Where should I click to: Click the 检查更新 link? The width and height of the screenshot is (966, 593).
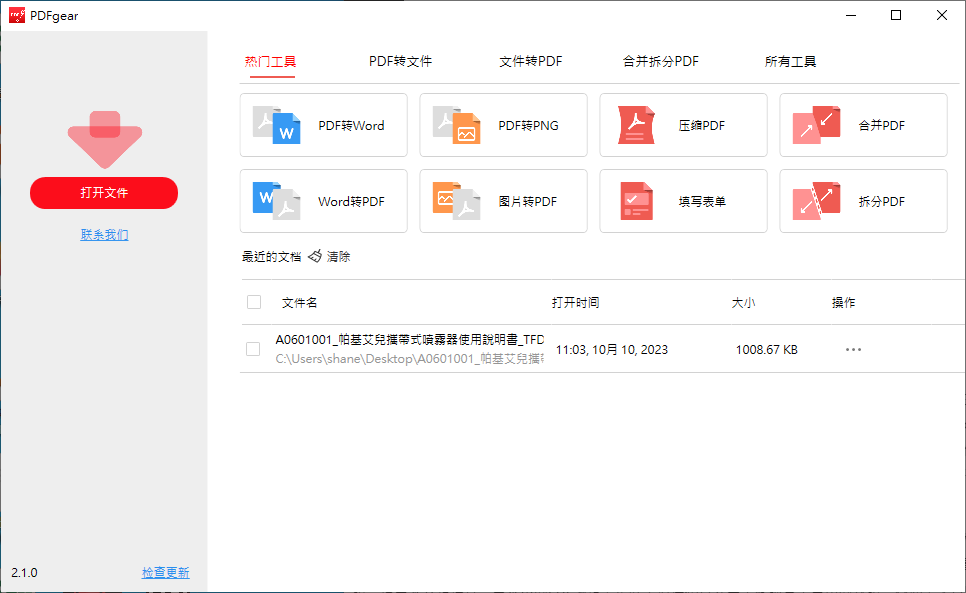166,573
